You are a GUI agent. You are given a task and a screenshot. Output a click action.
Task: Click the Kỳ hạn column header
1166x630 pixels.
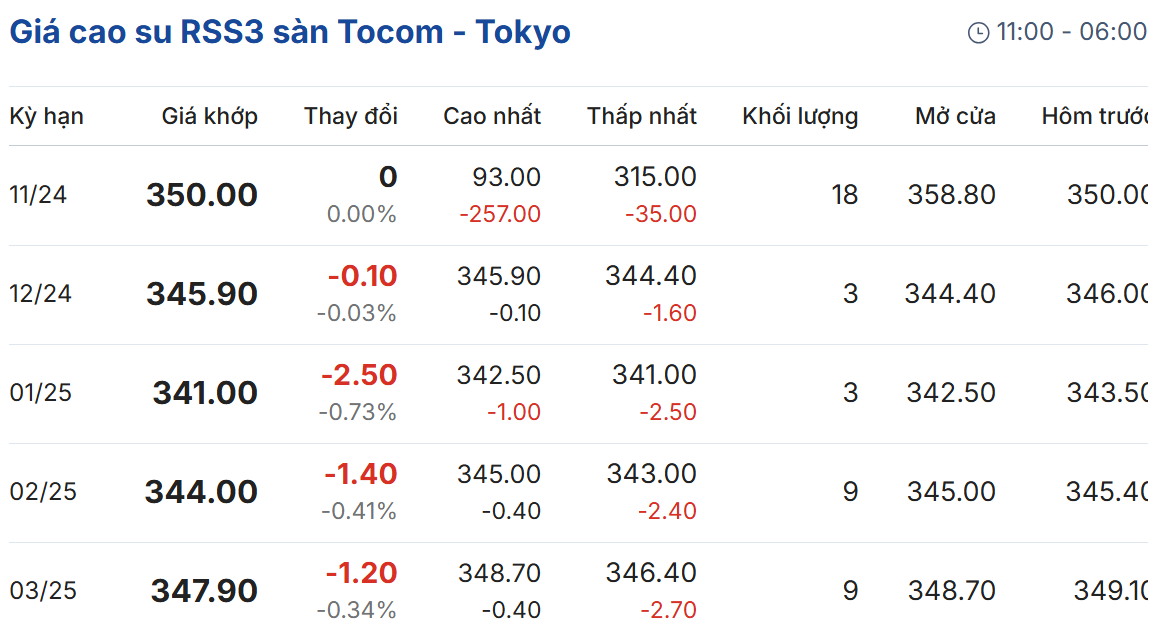click(46, 117)
